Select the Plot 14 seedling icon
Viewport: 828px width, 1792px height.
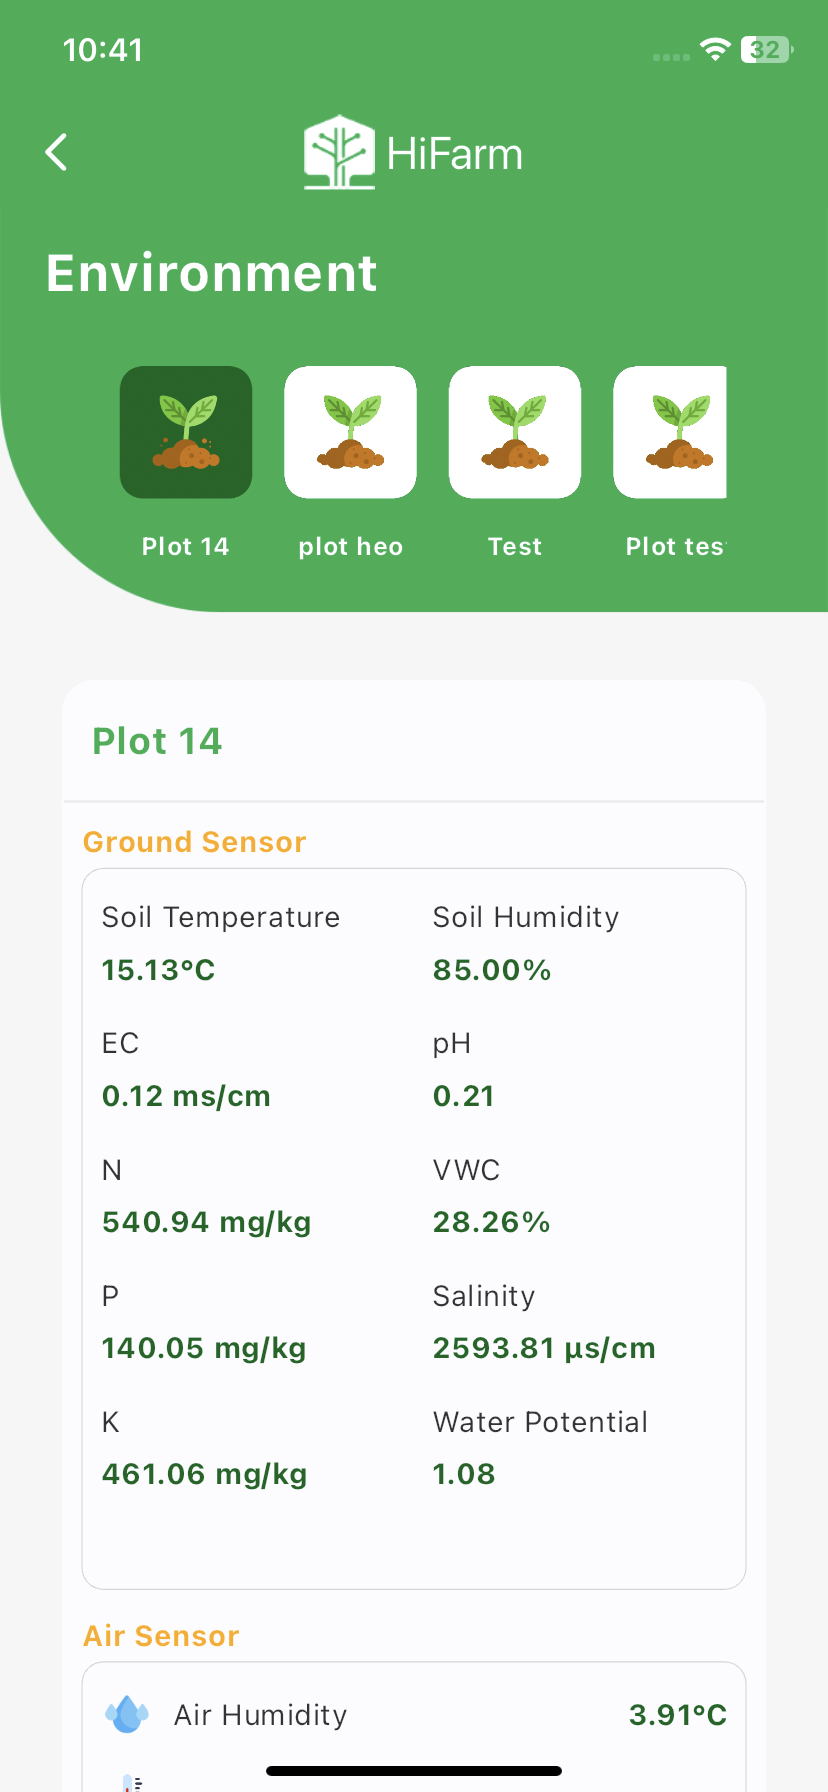tap(186, 432)
